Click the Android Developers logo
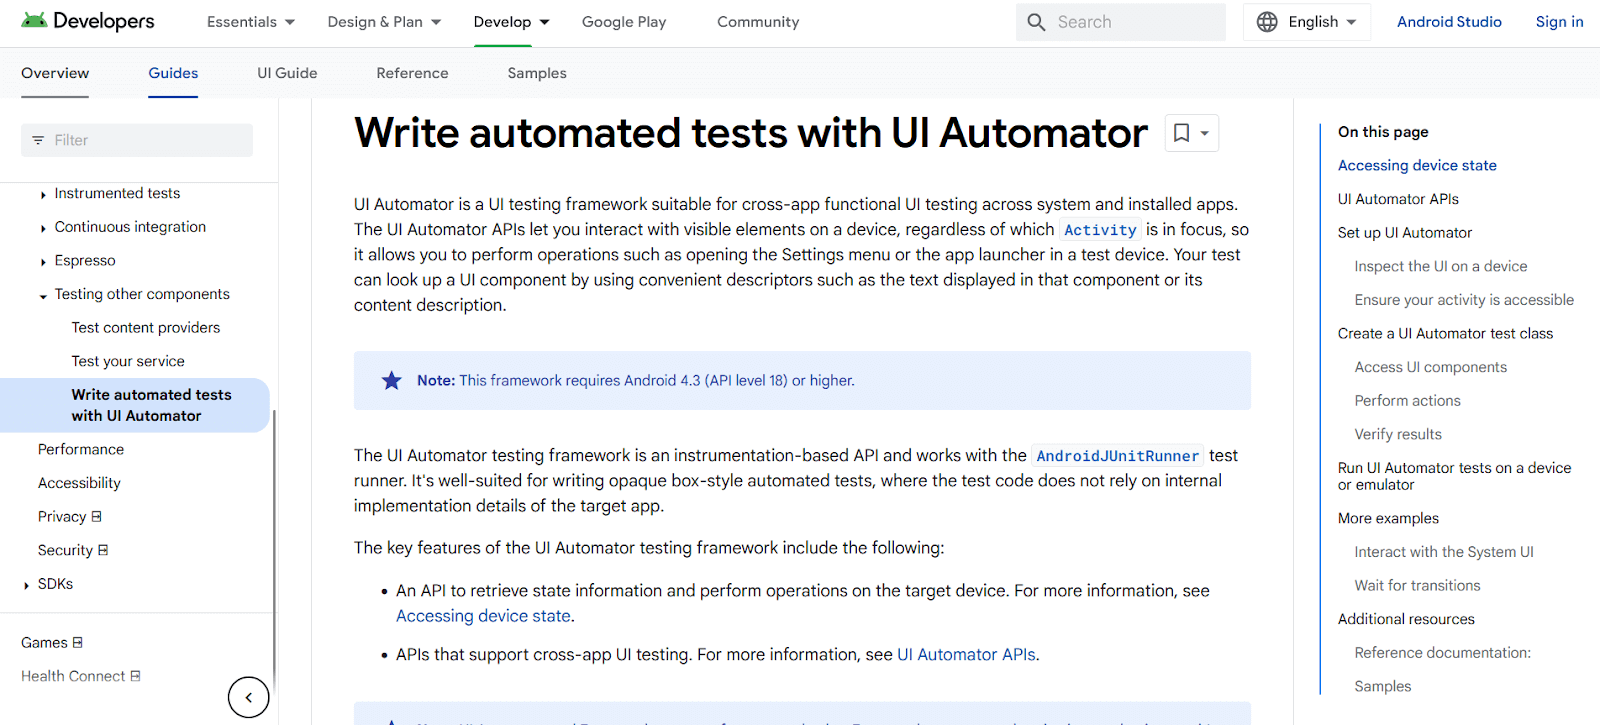Image resolution: width=1600 pixels, height=725 pixels. click(88, 21)
